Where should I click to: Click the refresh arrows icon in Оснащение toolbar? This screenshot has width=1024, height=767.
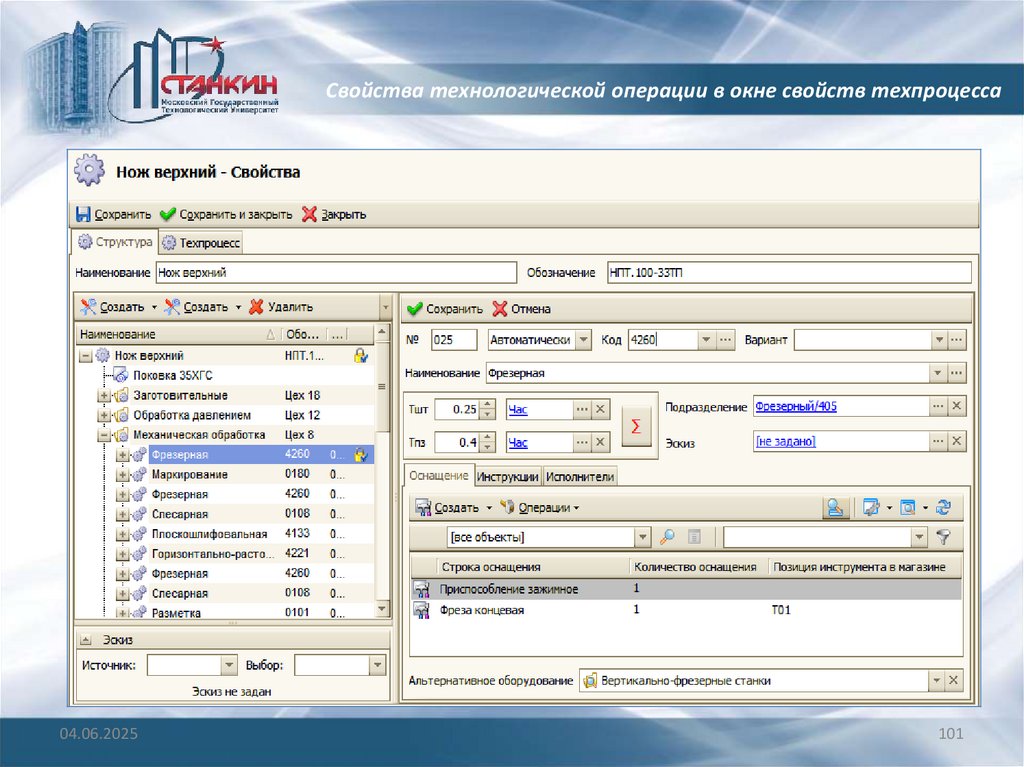point(942,508)
